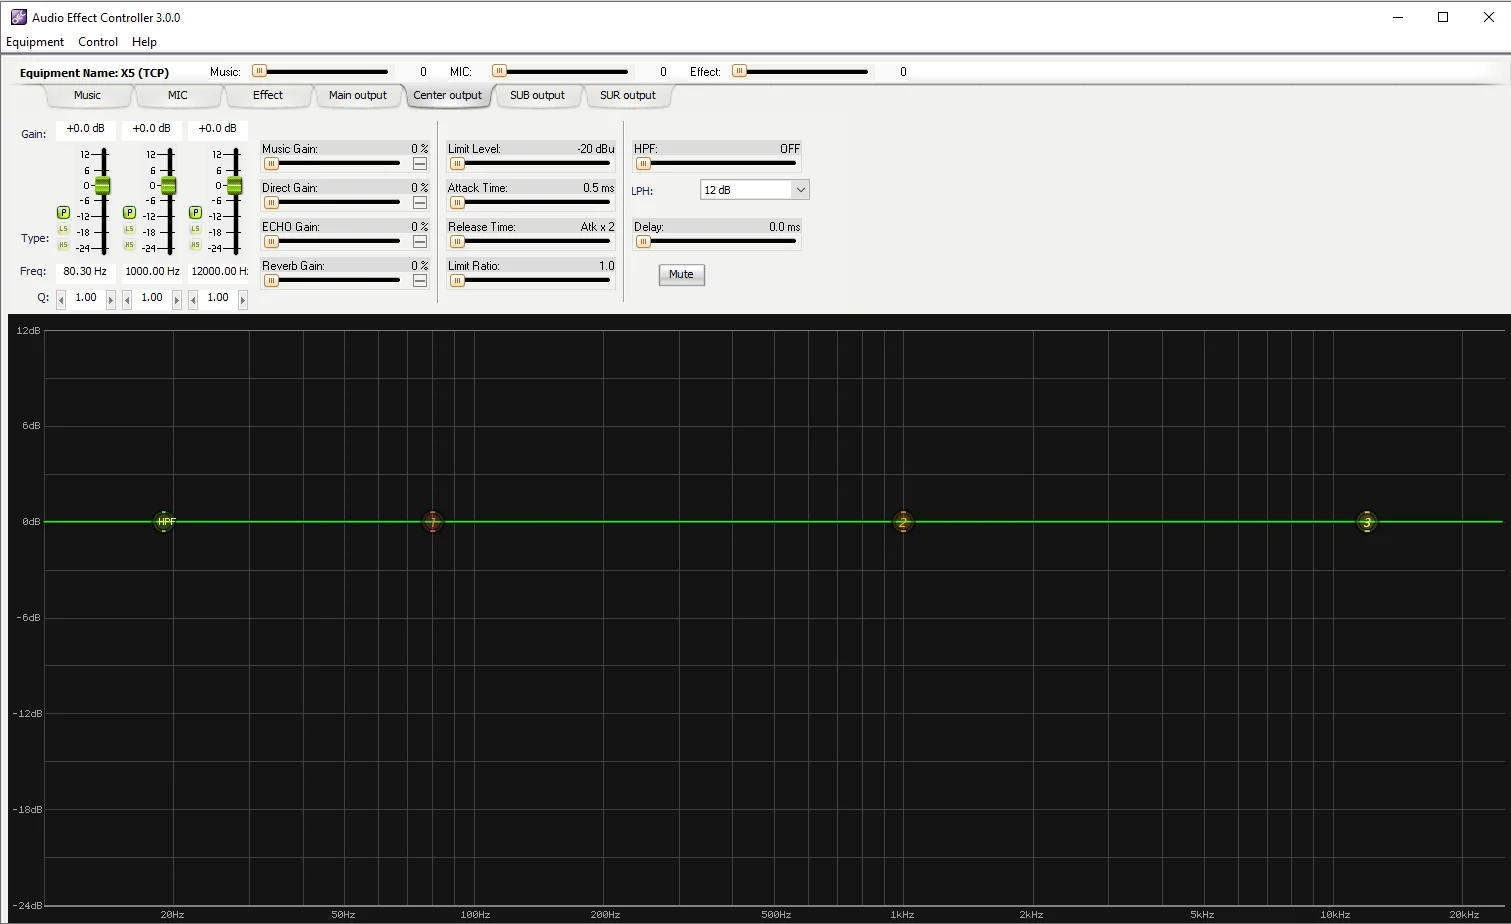Viewport: 1511px width, 924px height.
Task: Click the ECHO Gain slider handle
Action: point(271,242)
